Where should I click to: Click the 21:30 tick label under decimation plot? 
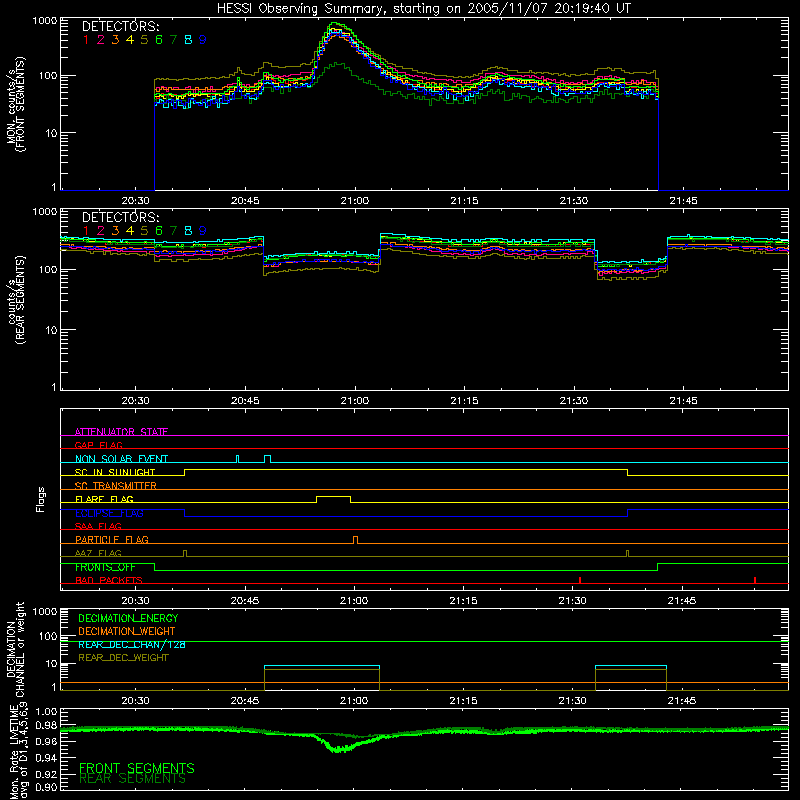pyautogui.click(x=572, y=701)
